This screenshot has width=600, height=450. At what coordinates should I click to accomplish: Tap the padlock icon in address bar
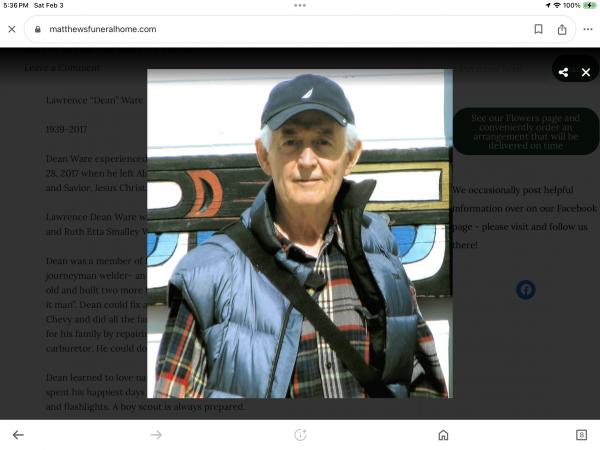pos(38,30)
